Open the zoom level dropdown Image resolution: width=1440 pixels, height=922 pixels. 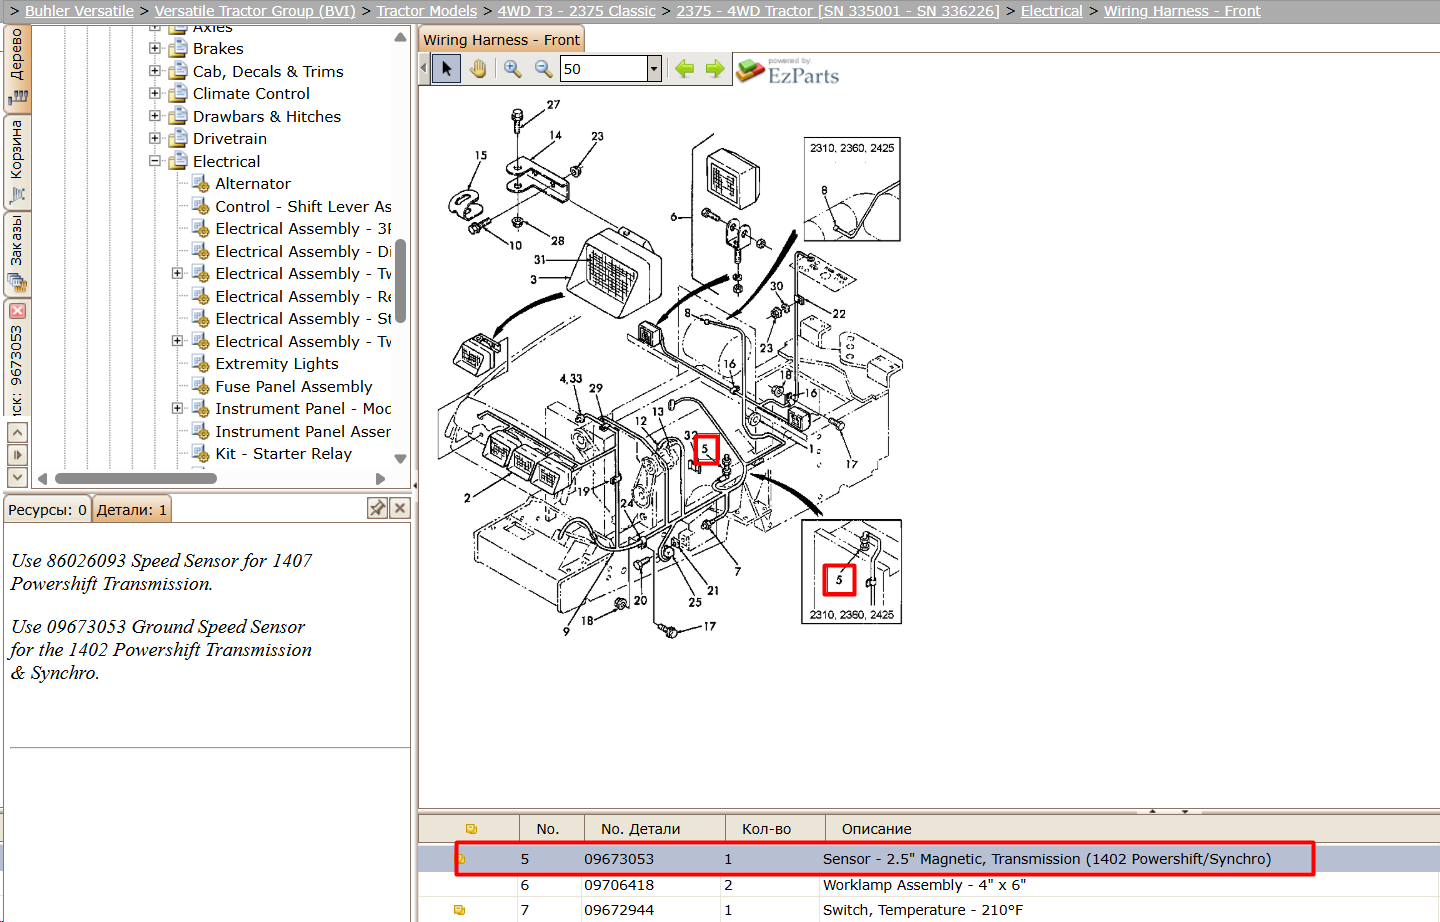tap(654, 69)
